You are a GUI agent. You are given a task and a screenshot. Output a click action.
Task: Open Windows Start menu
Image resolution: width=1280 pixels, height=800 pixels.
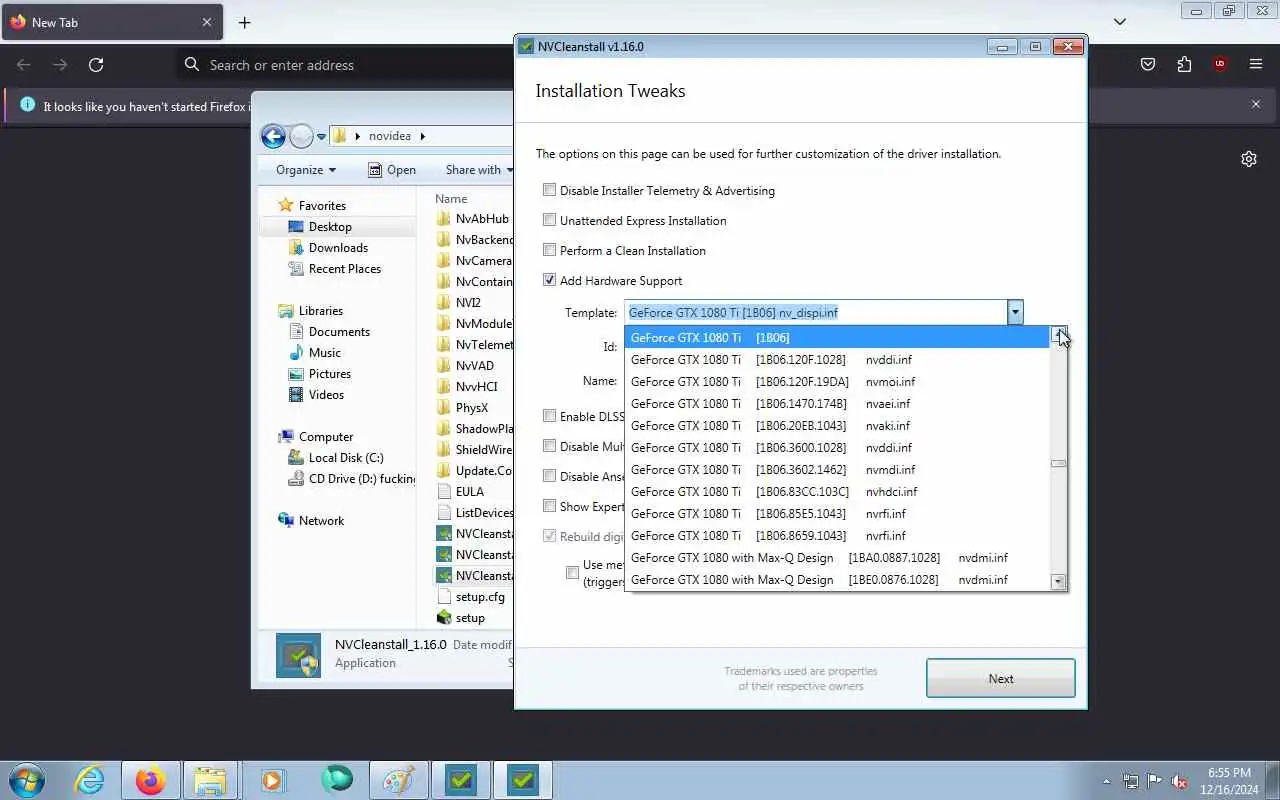click(28, 779)
